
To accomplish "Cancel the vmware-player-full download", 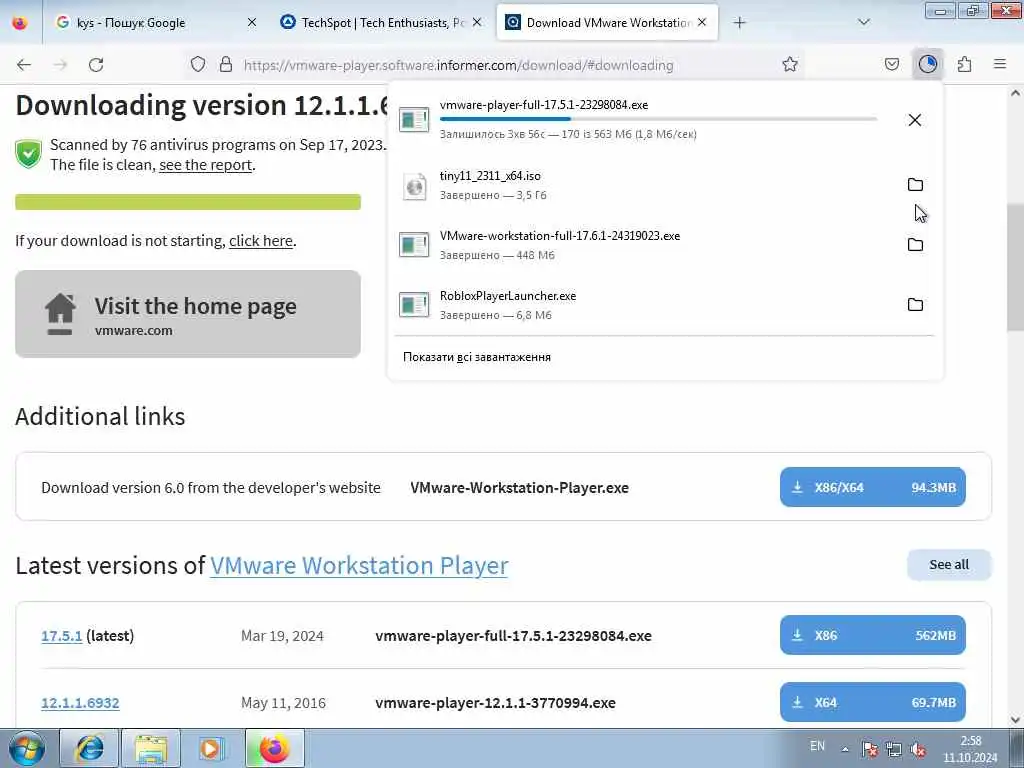I will point(915,120).
